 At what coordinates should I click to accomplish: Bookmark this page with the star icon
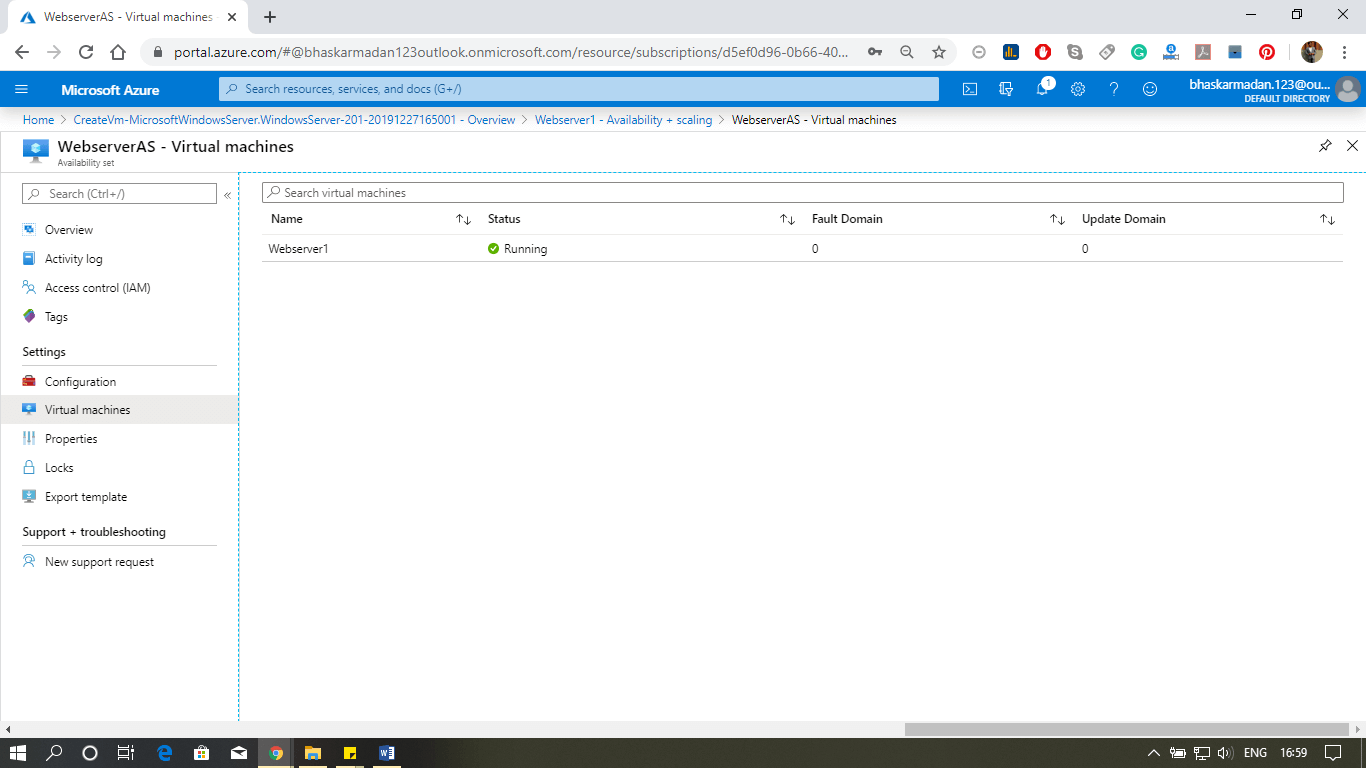pyautogui.click(x=938, y=52)
